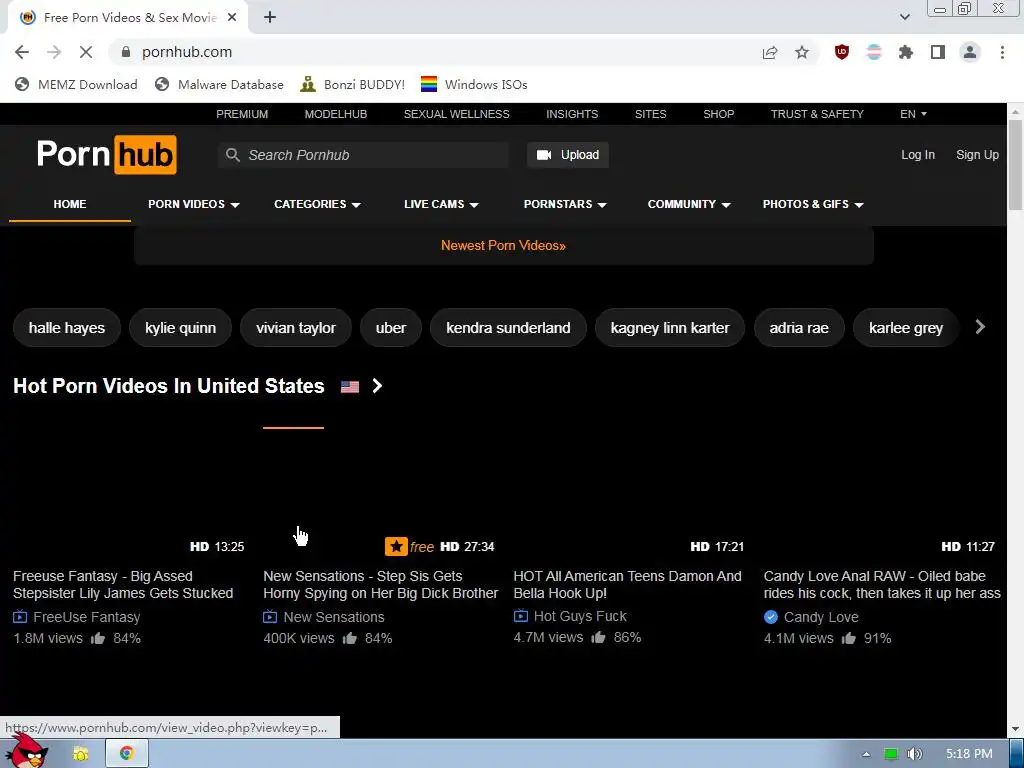Stop loading the page with the X button
Image resolution: width=1024 pixels, height=768 pixels.
coord(86,52)
